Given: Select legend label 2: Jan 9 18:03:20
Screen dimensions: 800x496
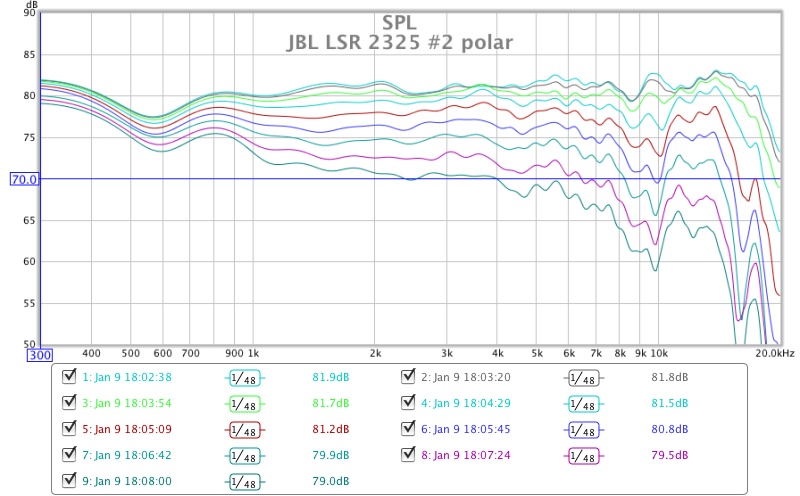Looking at the screenshot, I should click(466, 377).
